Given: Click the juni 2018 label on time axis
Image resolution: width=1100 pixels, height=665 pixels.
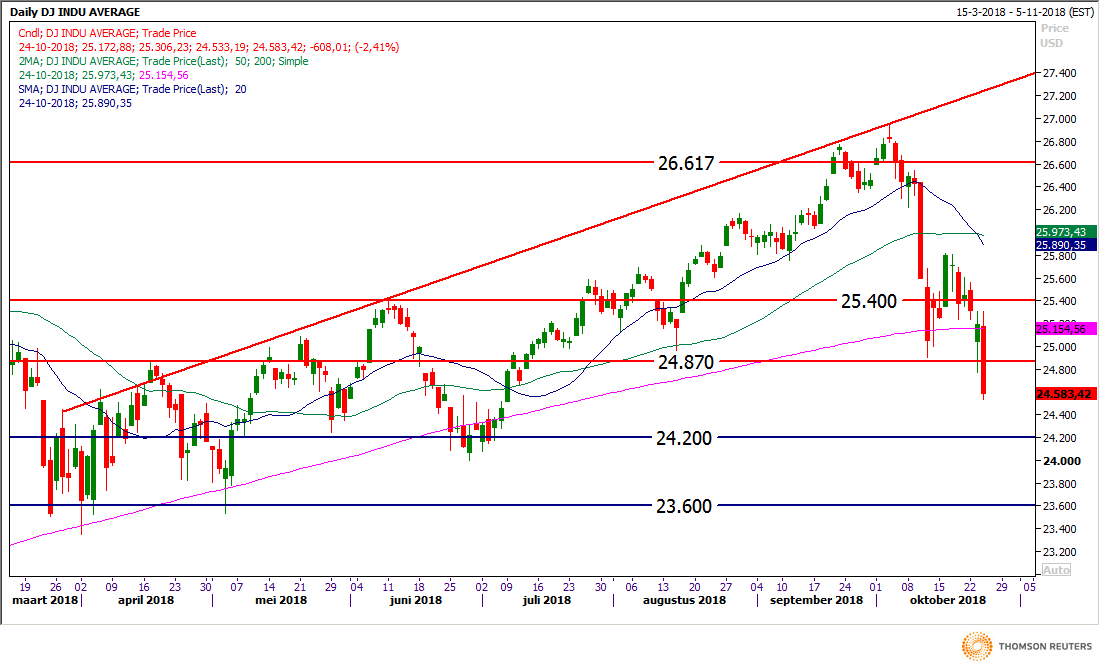Looking at the screenshot, I should click(x=414, y=600).
